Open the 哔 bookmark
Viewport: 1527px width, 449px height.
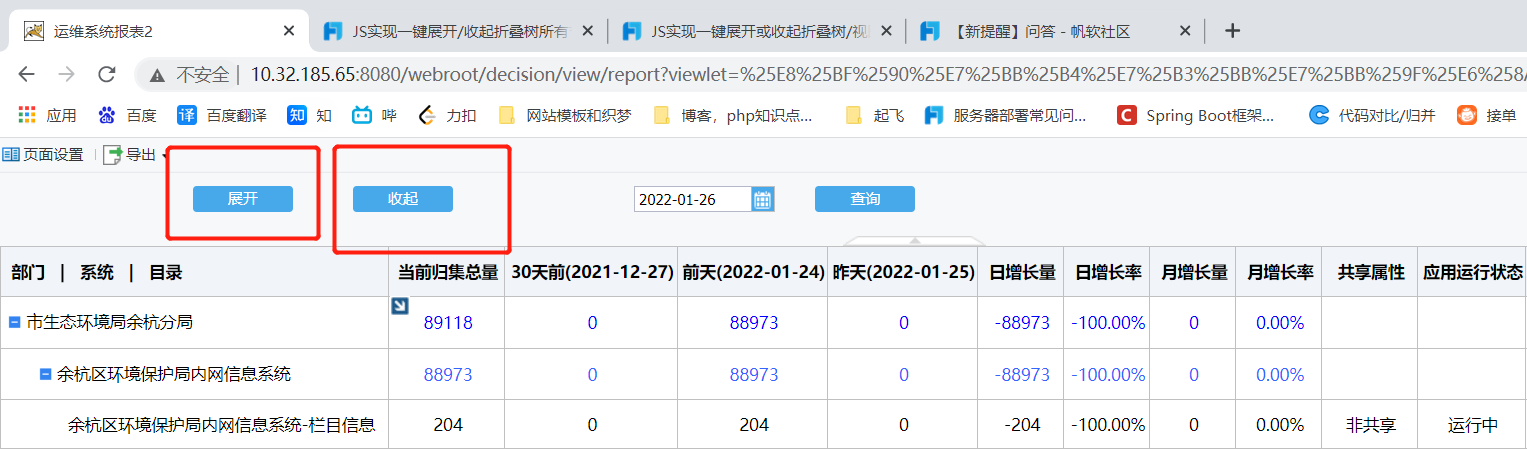374,115
